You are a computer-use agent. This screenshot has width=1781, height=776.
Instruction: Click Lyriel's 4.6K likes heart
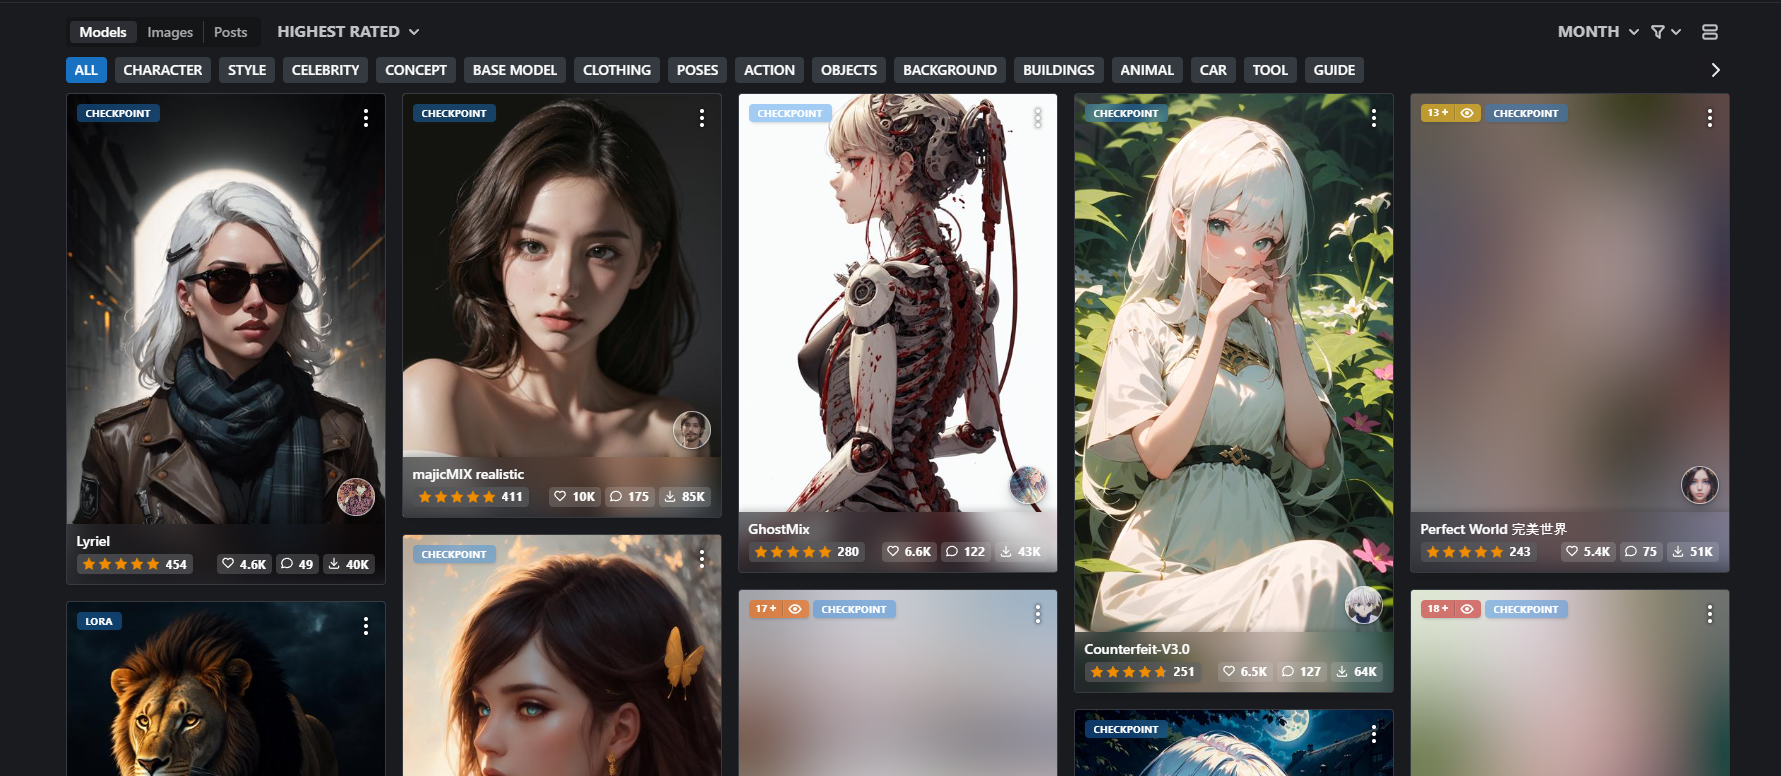click(x=244, y=564)
